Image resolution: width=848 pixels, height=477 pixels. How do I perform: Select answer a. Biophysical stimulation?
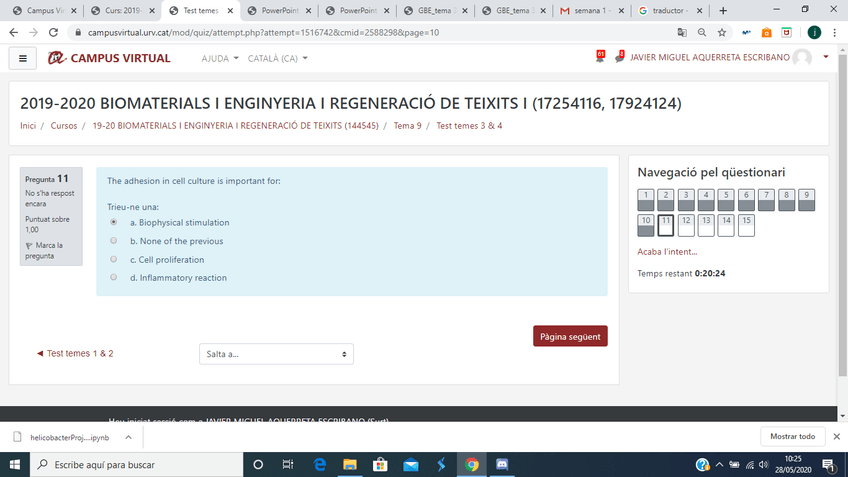click(113, 222)
